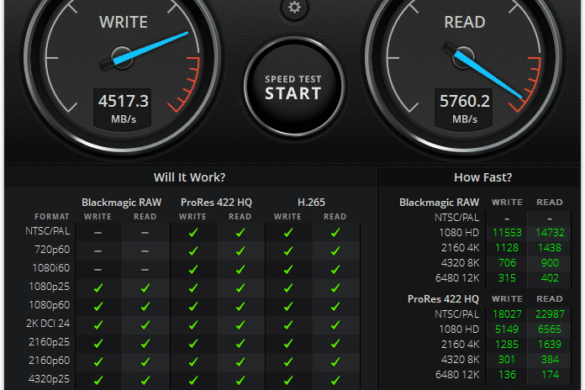Screen dimensions: 585x390
Task: Click Blackmagic RAW 1080 HD write value 11553
Action: point(507,233)
